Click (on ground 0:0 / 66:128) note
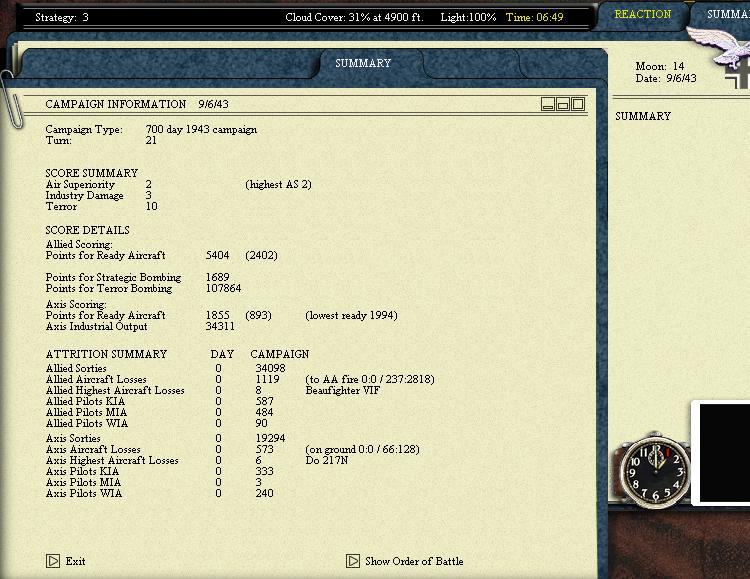The height and width of the screenshot is (579, 750). 363,449
